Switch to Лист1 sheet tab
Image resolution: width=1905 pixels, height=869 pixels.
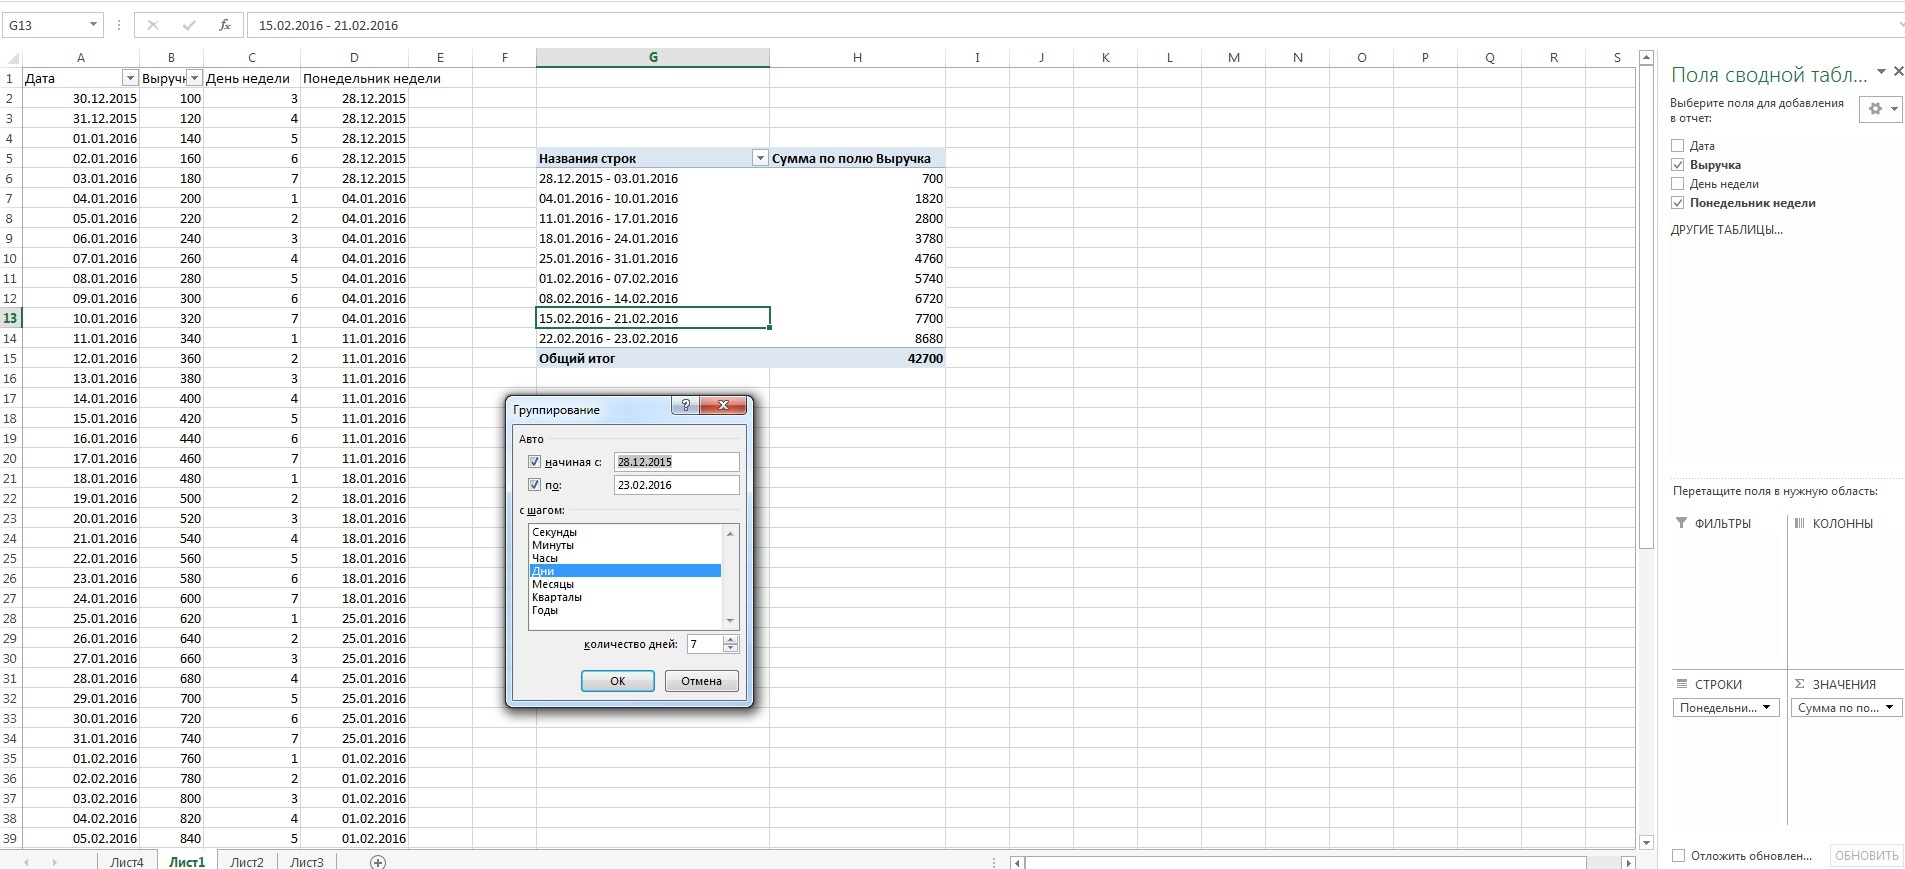coord(187,861)
